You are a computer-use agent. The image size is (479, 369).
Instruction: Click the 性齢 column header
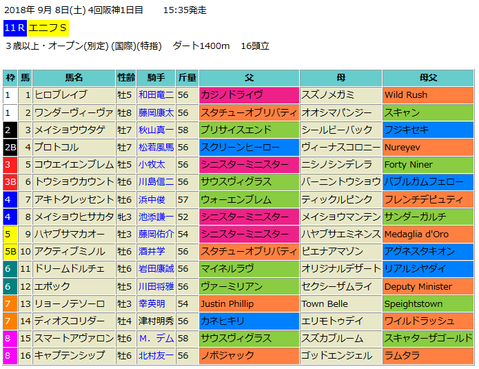pos(126,78)
